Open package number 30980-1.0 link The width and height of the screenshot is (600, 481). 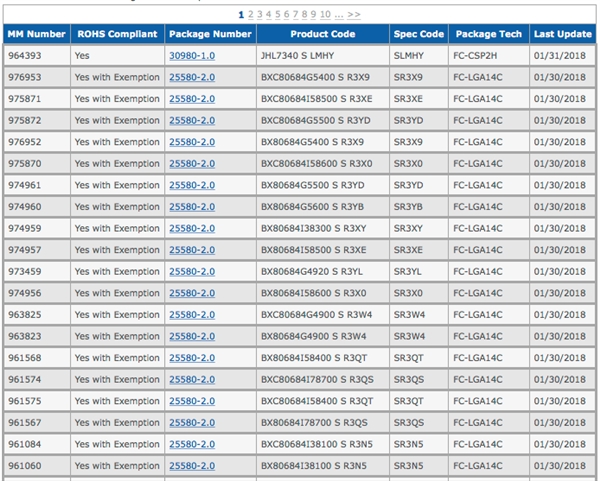pos(192,55)
